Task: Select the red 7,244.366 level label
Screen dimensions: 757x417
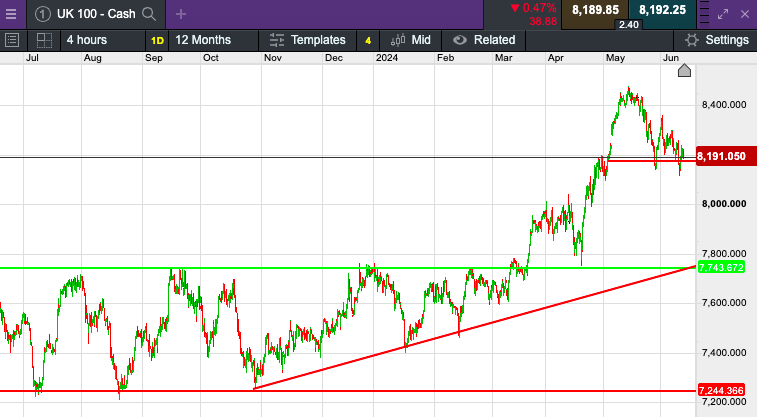Action: click(721, 390)
